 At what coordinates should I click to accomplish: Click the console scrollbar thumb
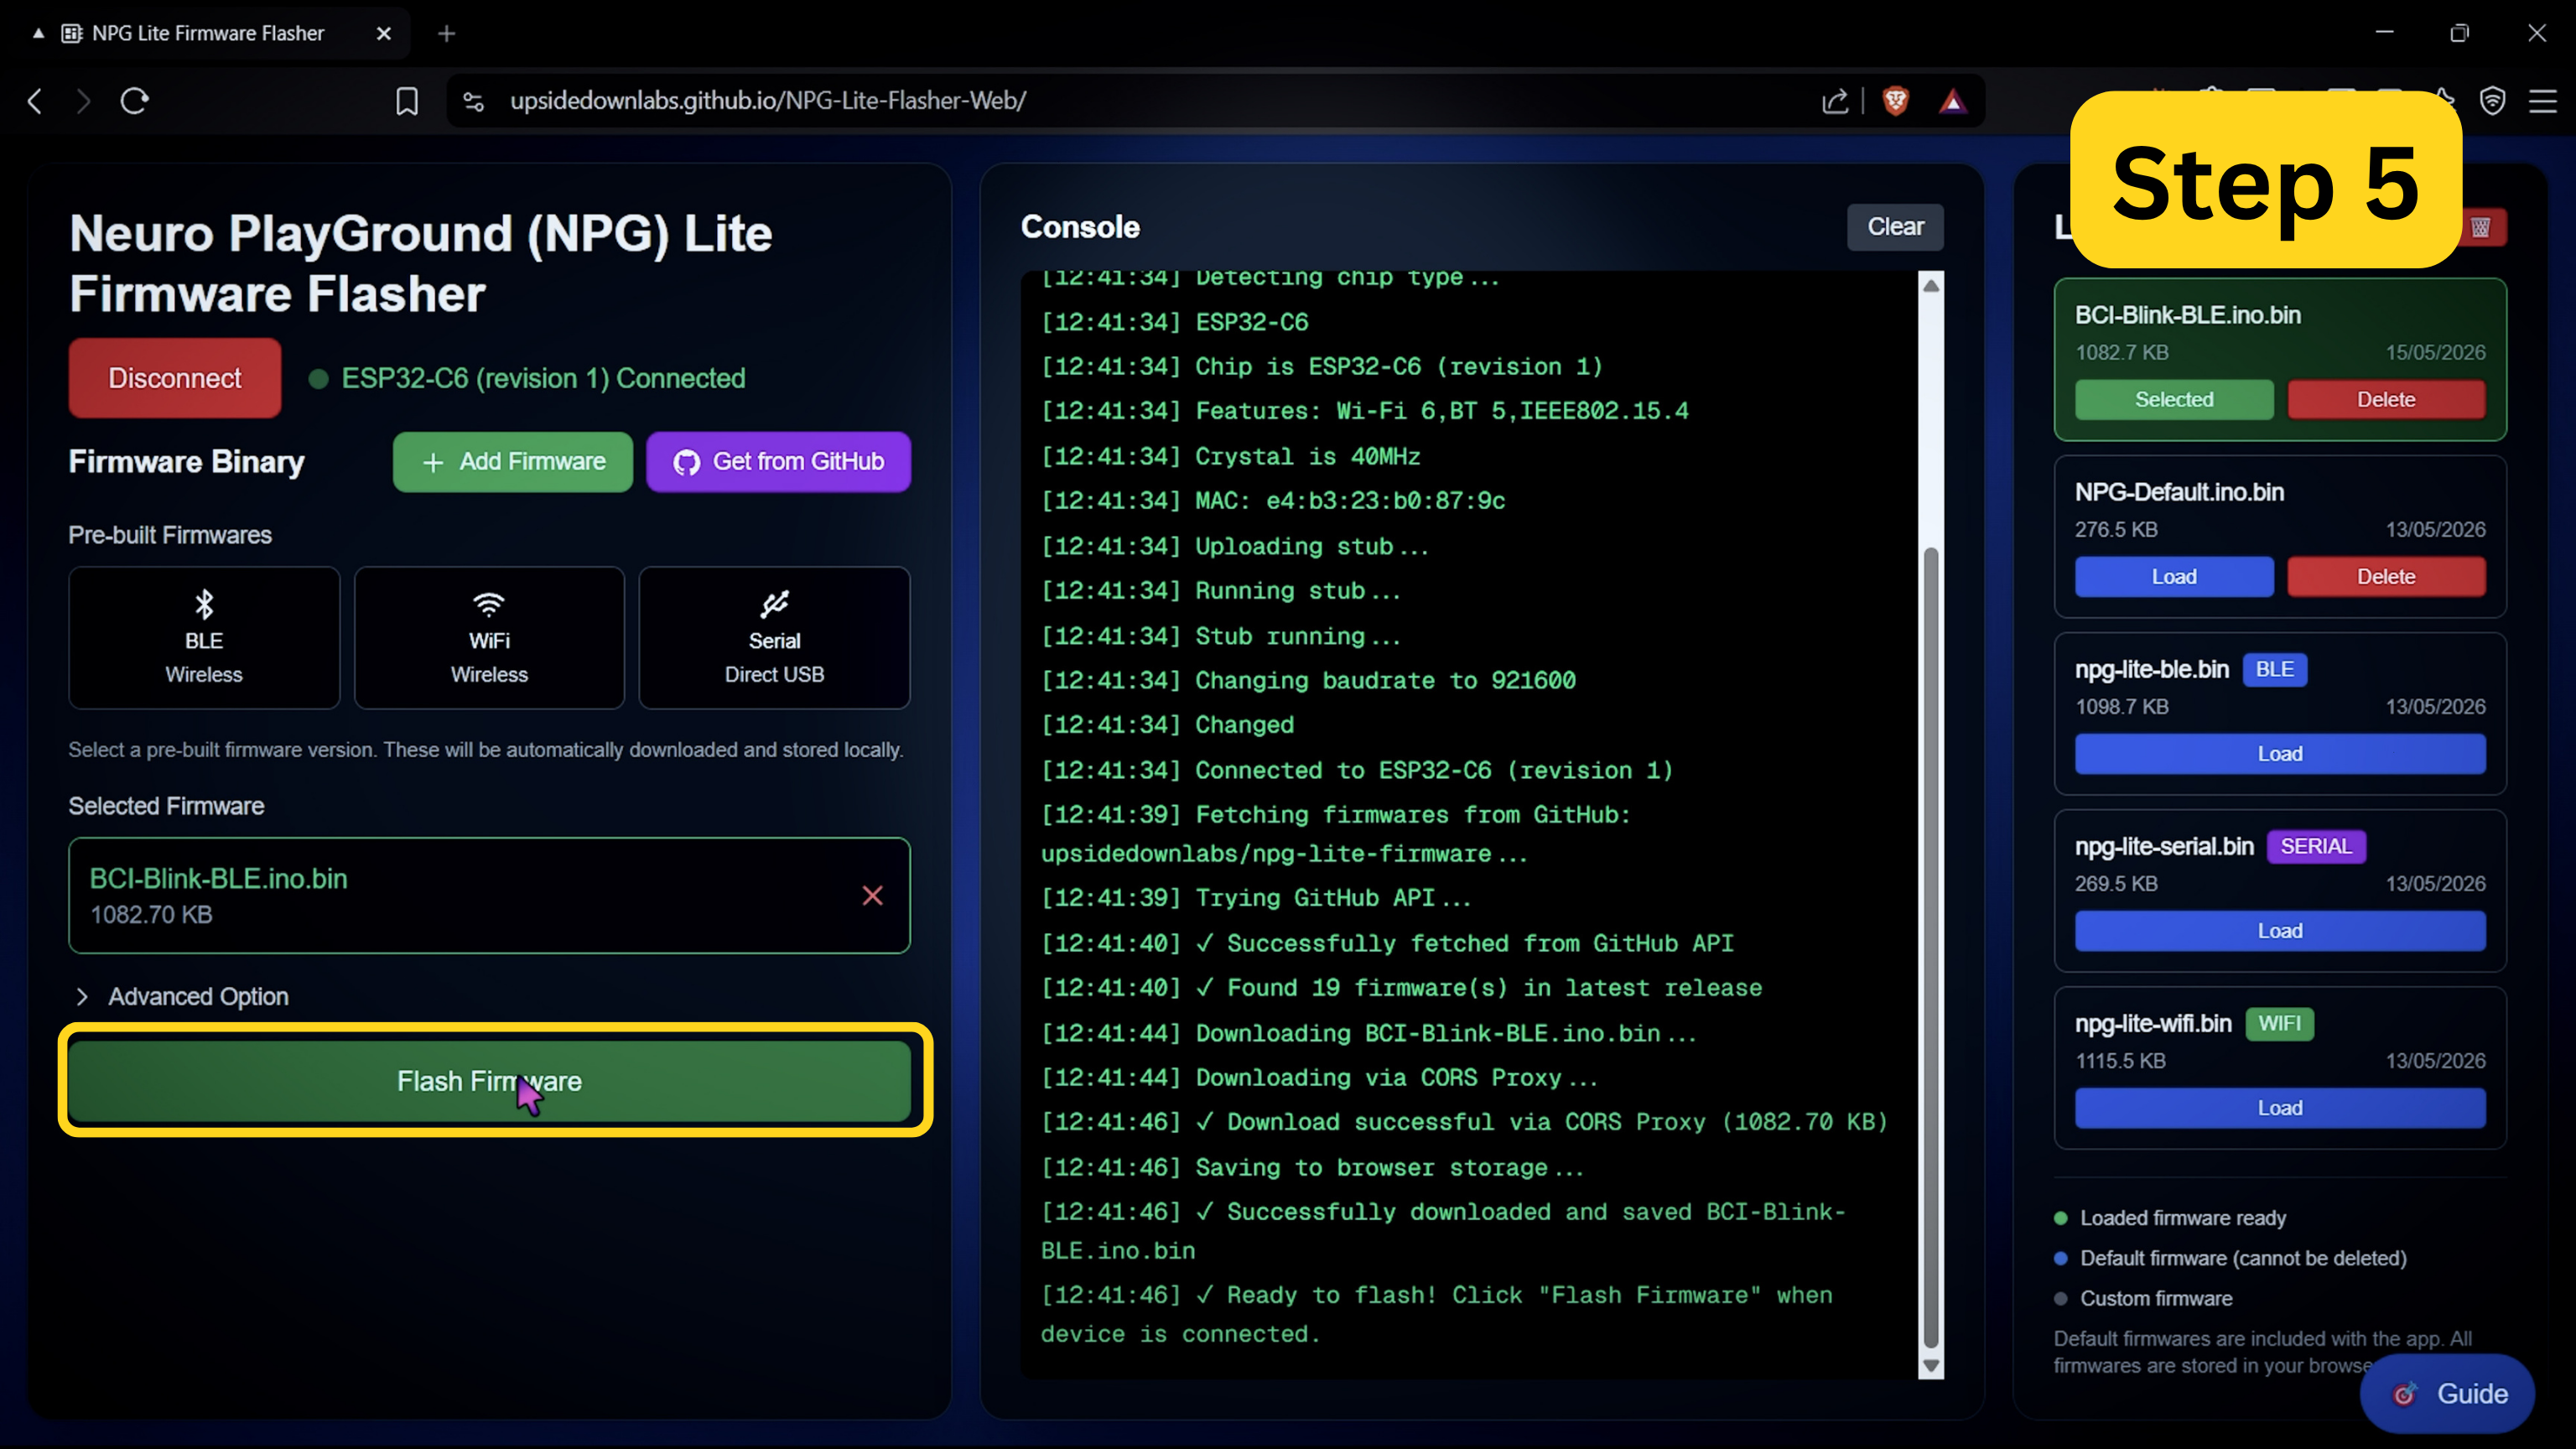tap(1931, 947)
